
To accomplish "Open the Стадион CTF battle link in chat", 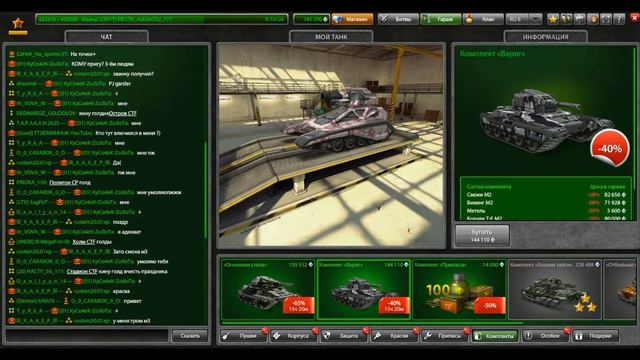I will (x=82, y=271).
